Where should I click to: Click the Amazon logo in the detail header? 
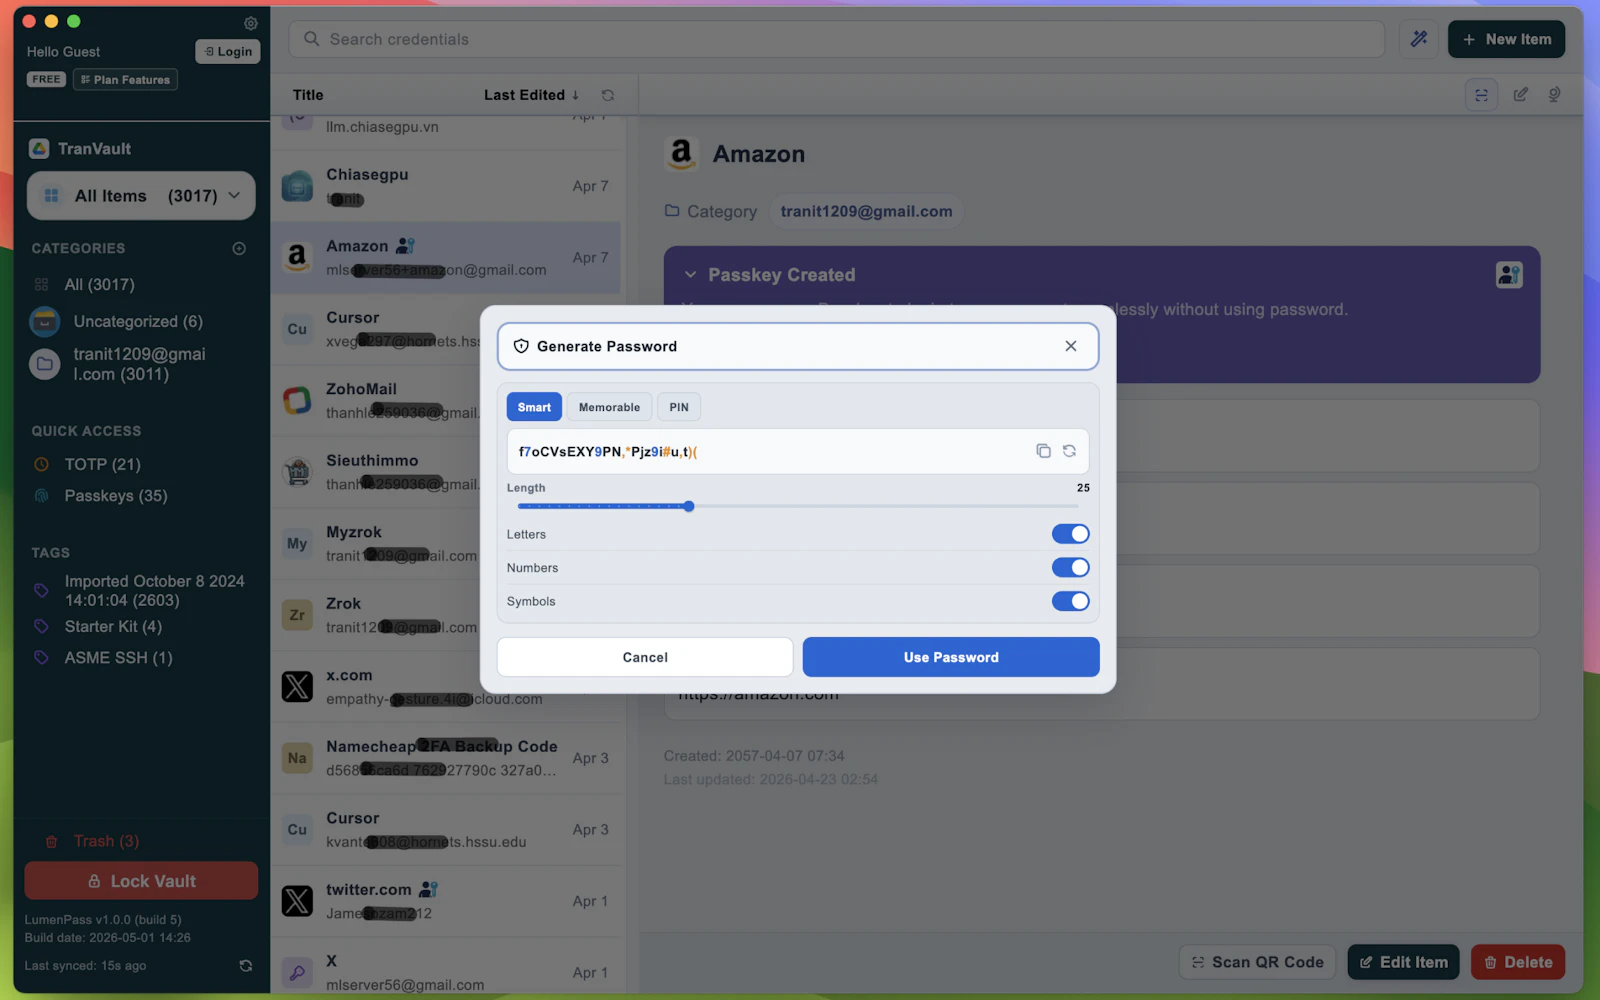tap(681, 154)
